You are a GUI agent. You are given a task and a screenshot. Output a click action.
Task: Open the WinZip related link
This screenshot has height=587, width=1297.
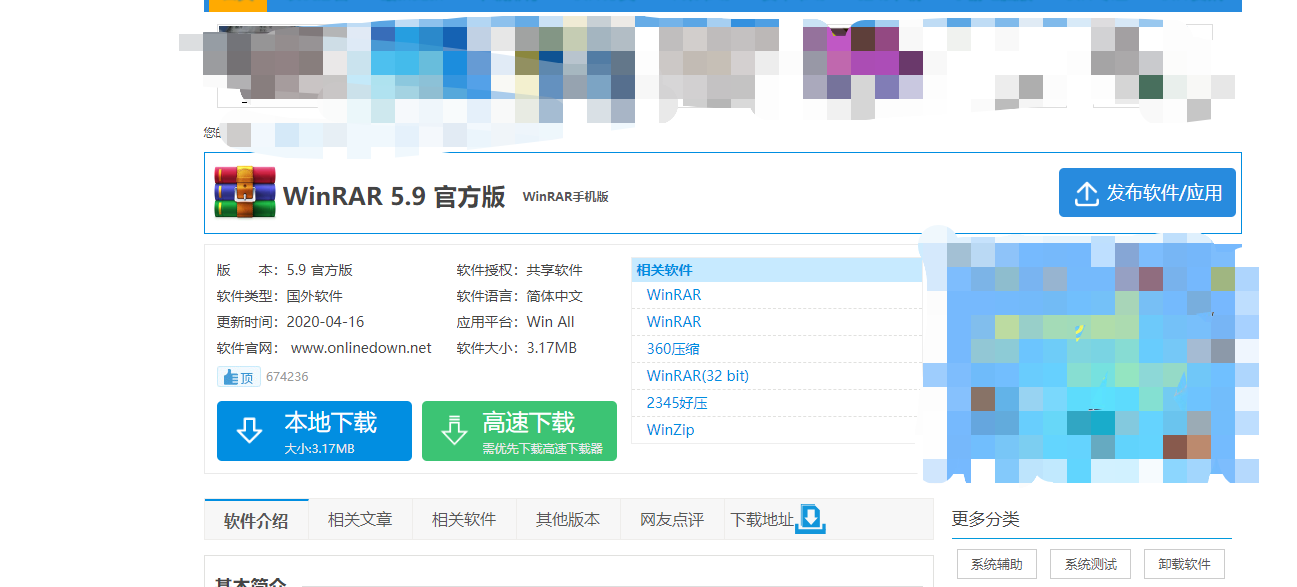click(670, 430)
